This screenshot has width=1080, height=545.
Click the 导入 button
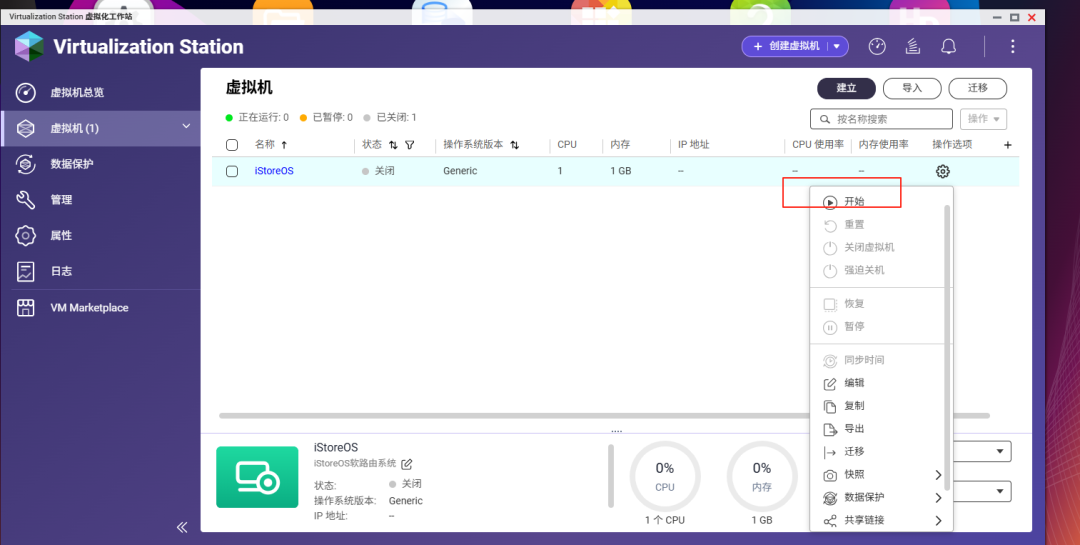(x=912, y=88)
